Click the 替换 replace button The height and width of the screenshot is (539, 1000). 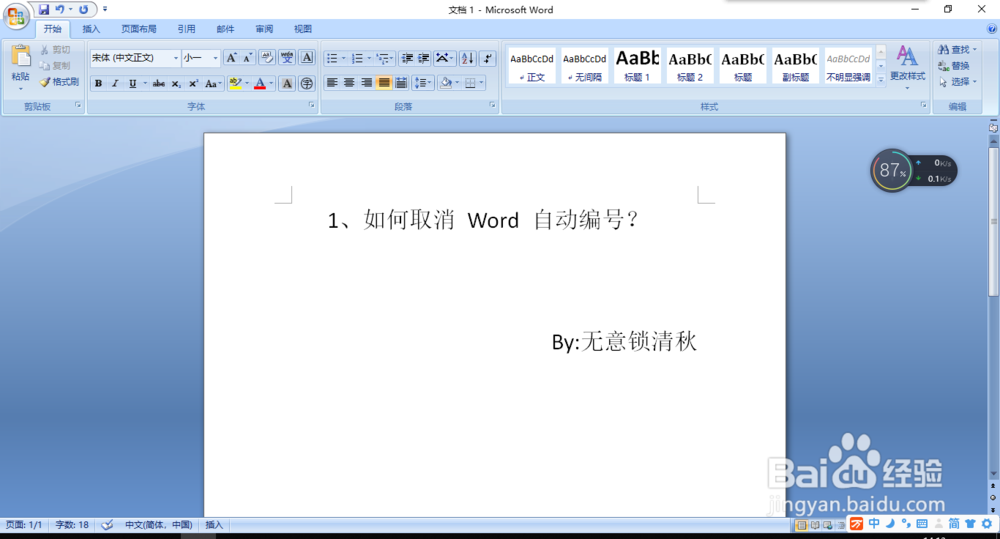(x=954, y=66)
